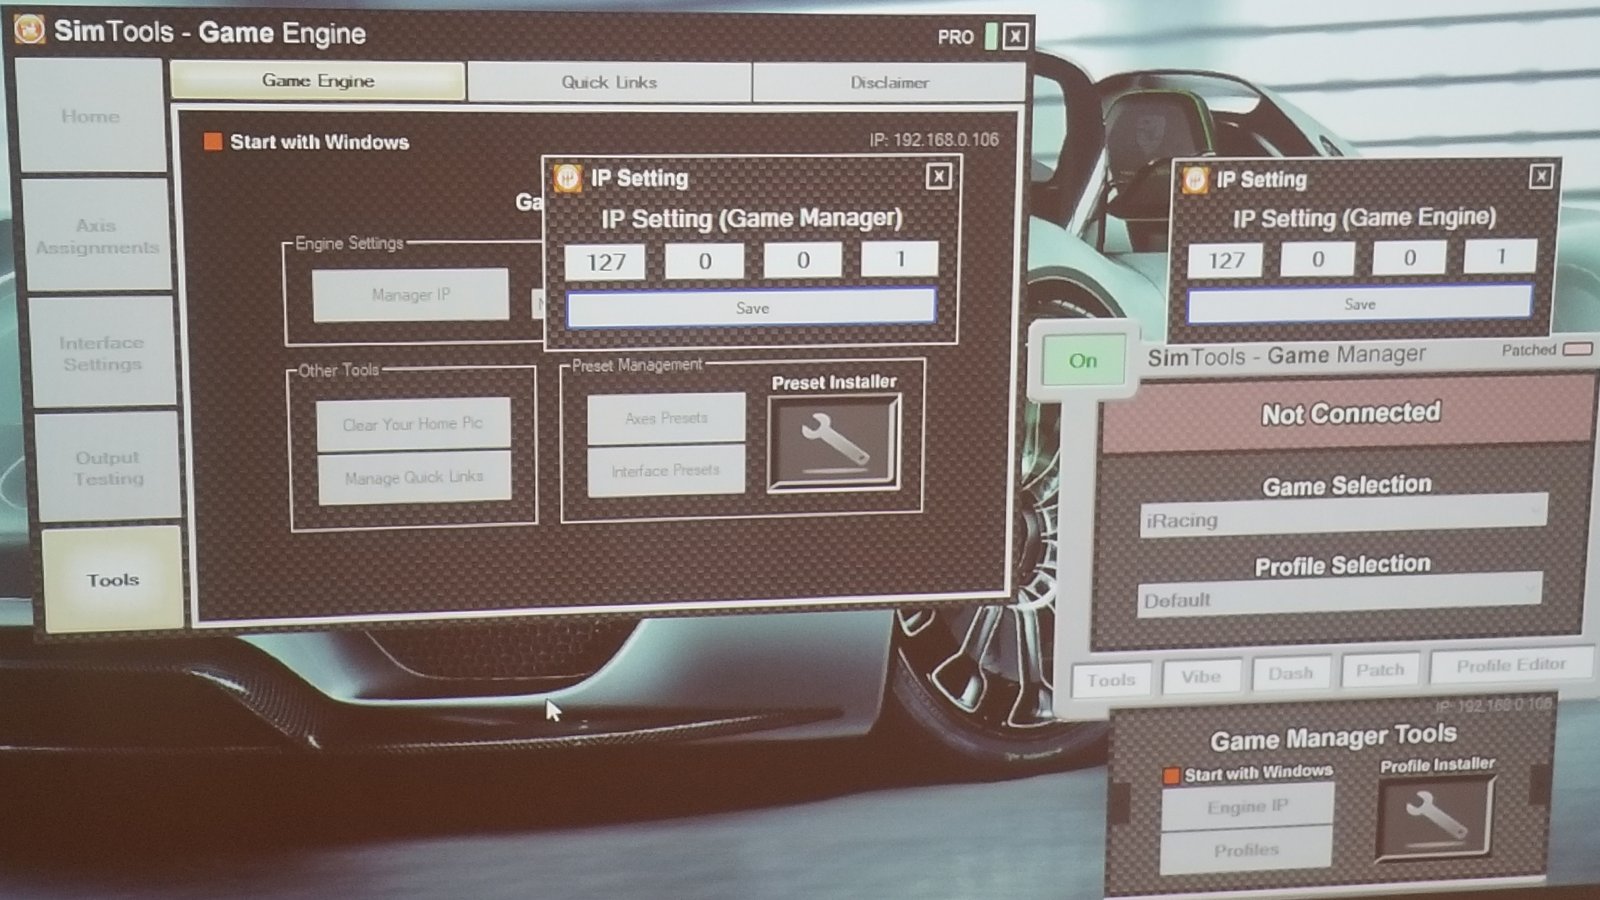Save the Game Manager IP setting
This screenshot has width=1600, height=900.
tap(752, 308)
